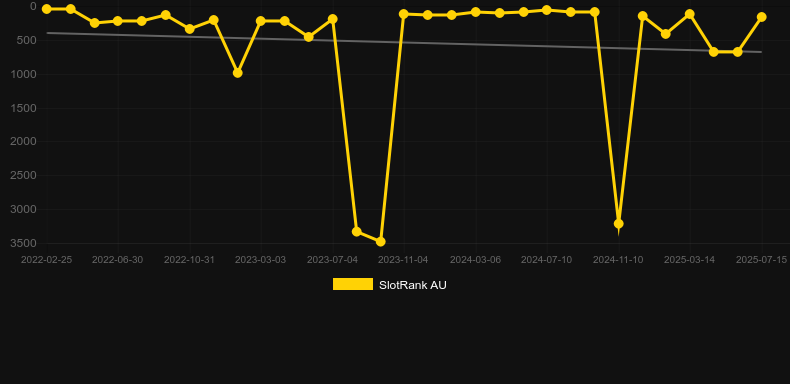Toggle the SlotRank AU legend label
Screen dimensions: 790x384
[x=413, y=285]
